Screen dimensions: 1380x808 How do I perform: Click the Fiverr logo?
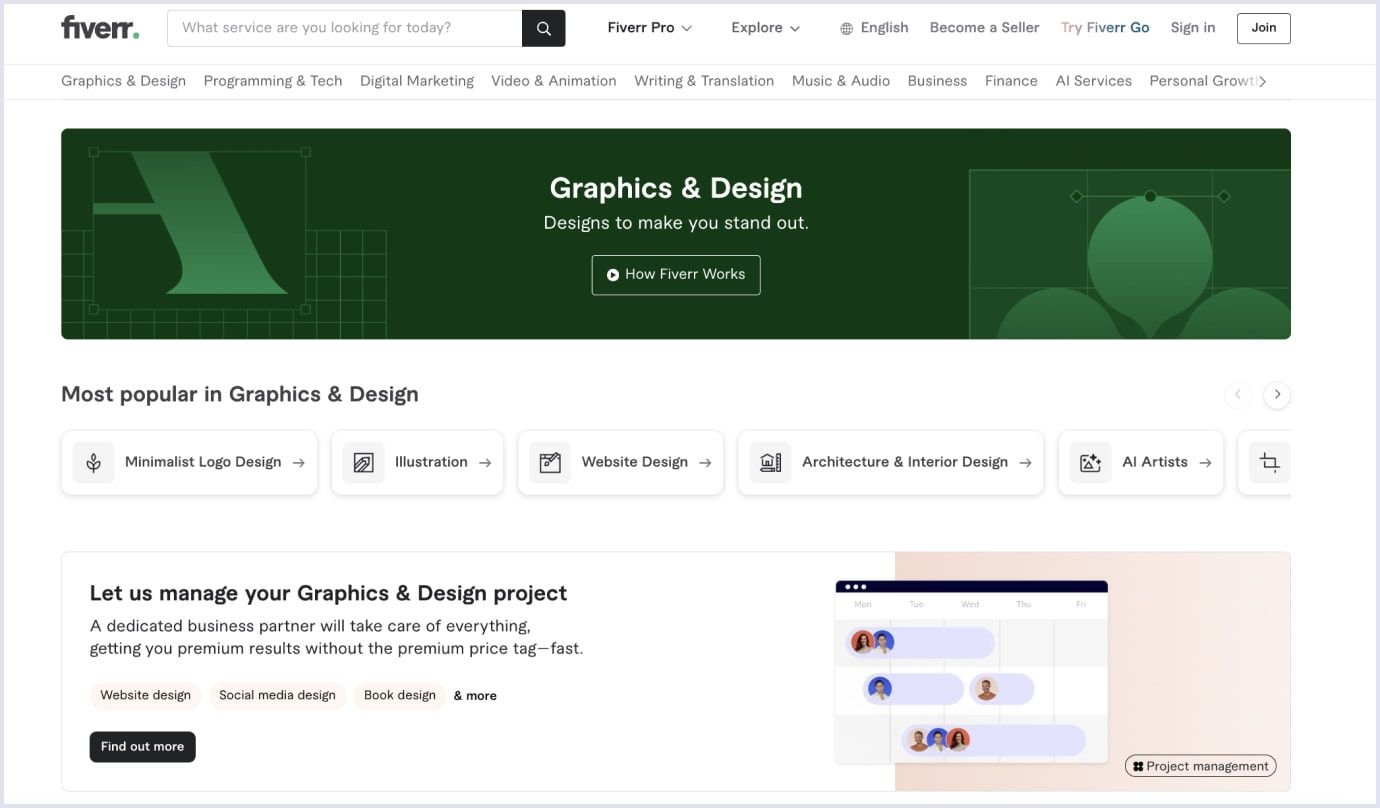point(100,28)
